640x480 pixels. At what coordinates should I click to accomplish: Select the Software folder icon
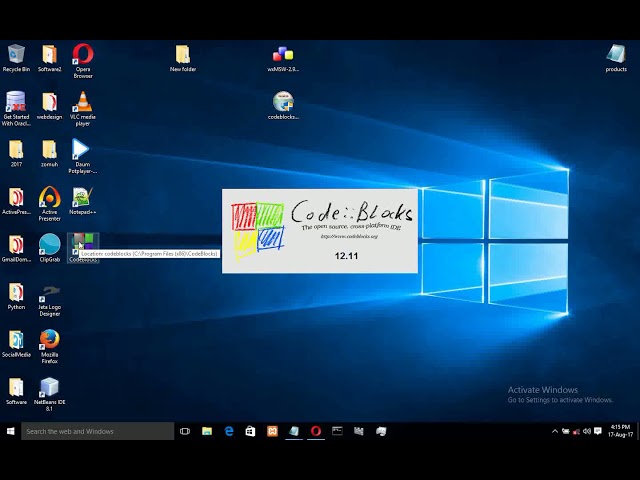point(16,391)
